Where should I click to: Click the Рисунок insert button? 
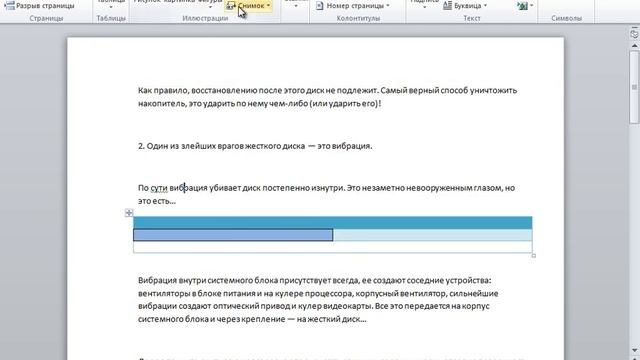click(x=147, y=2)
